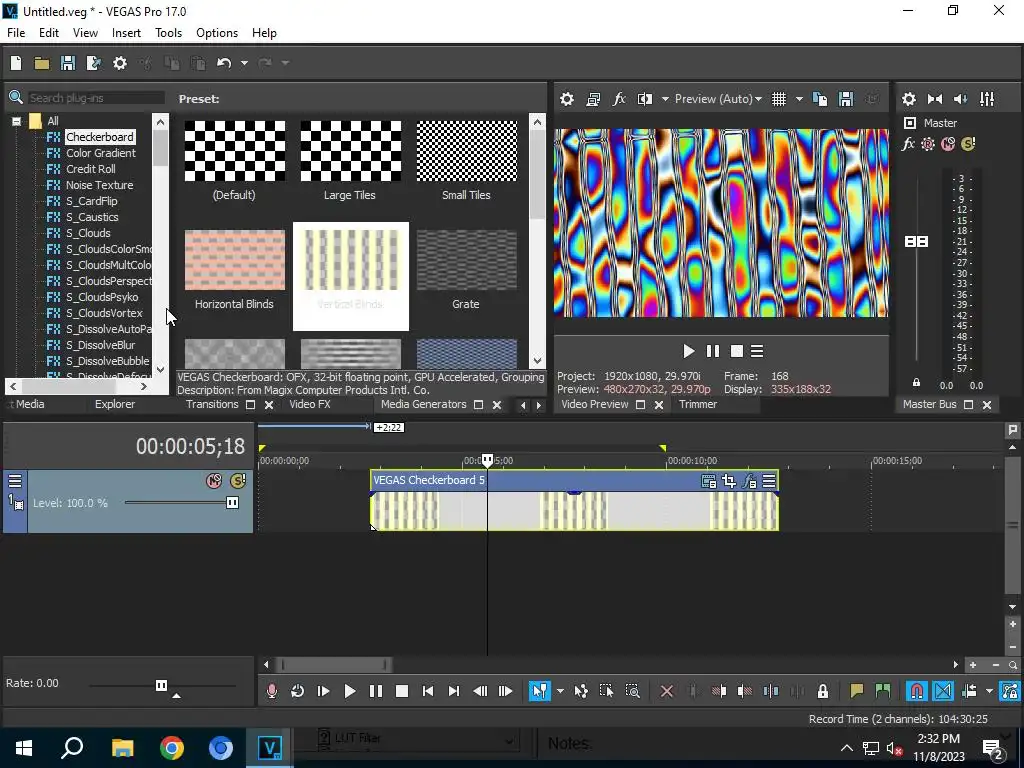Mute the Master bus

click(x=948, y=144)
